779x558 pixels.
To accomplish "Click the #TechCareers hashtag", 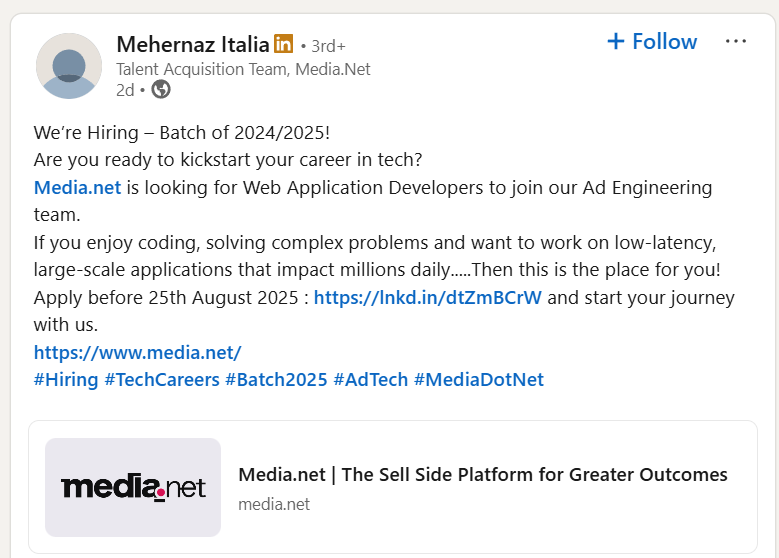I will pos(162,380).
